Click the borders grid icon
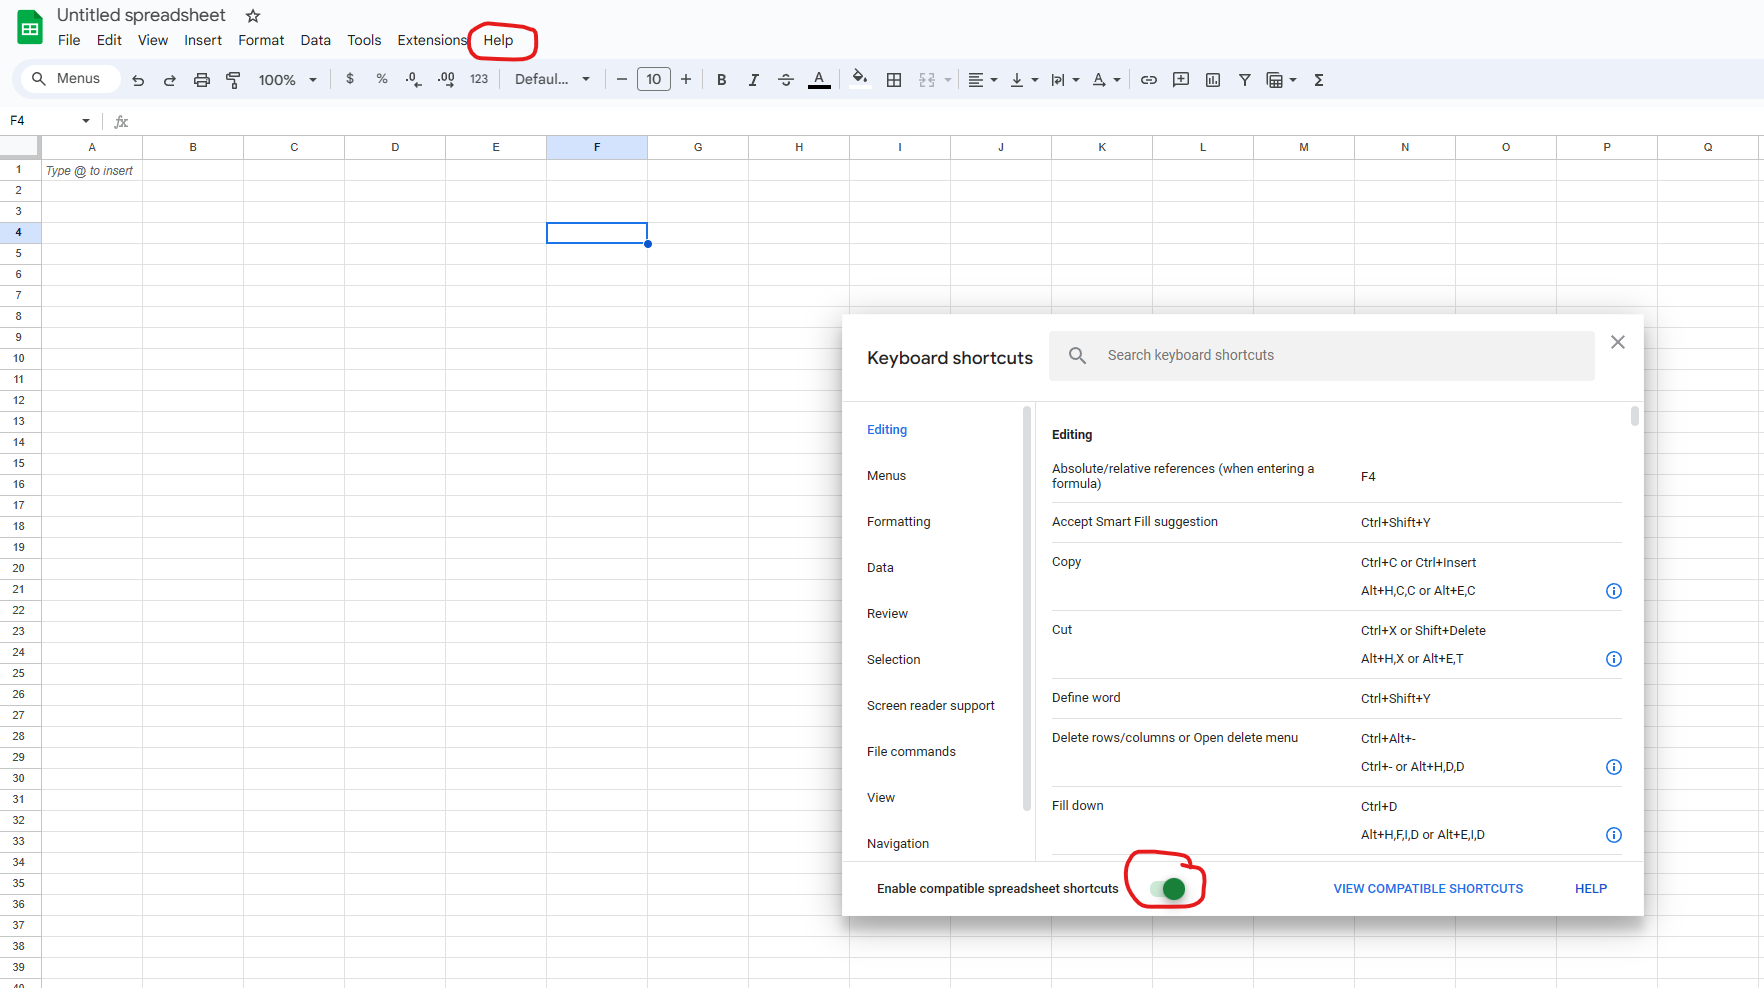This screenshot has width=1764, height=988. (x=894, y=80)
